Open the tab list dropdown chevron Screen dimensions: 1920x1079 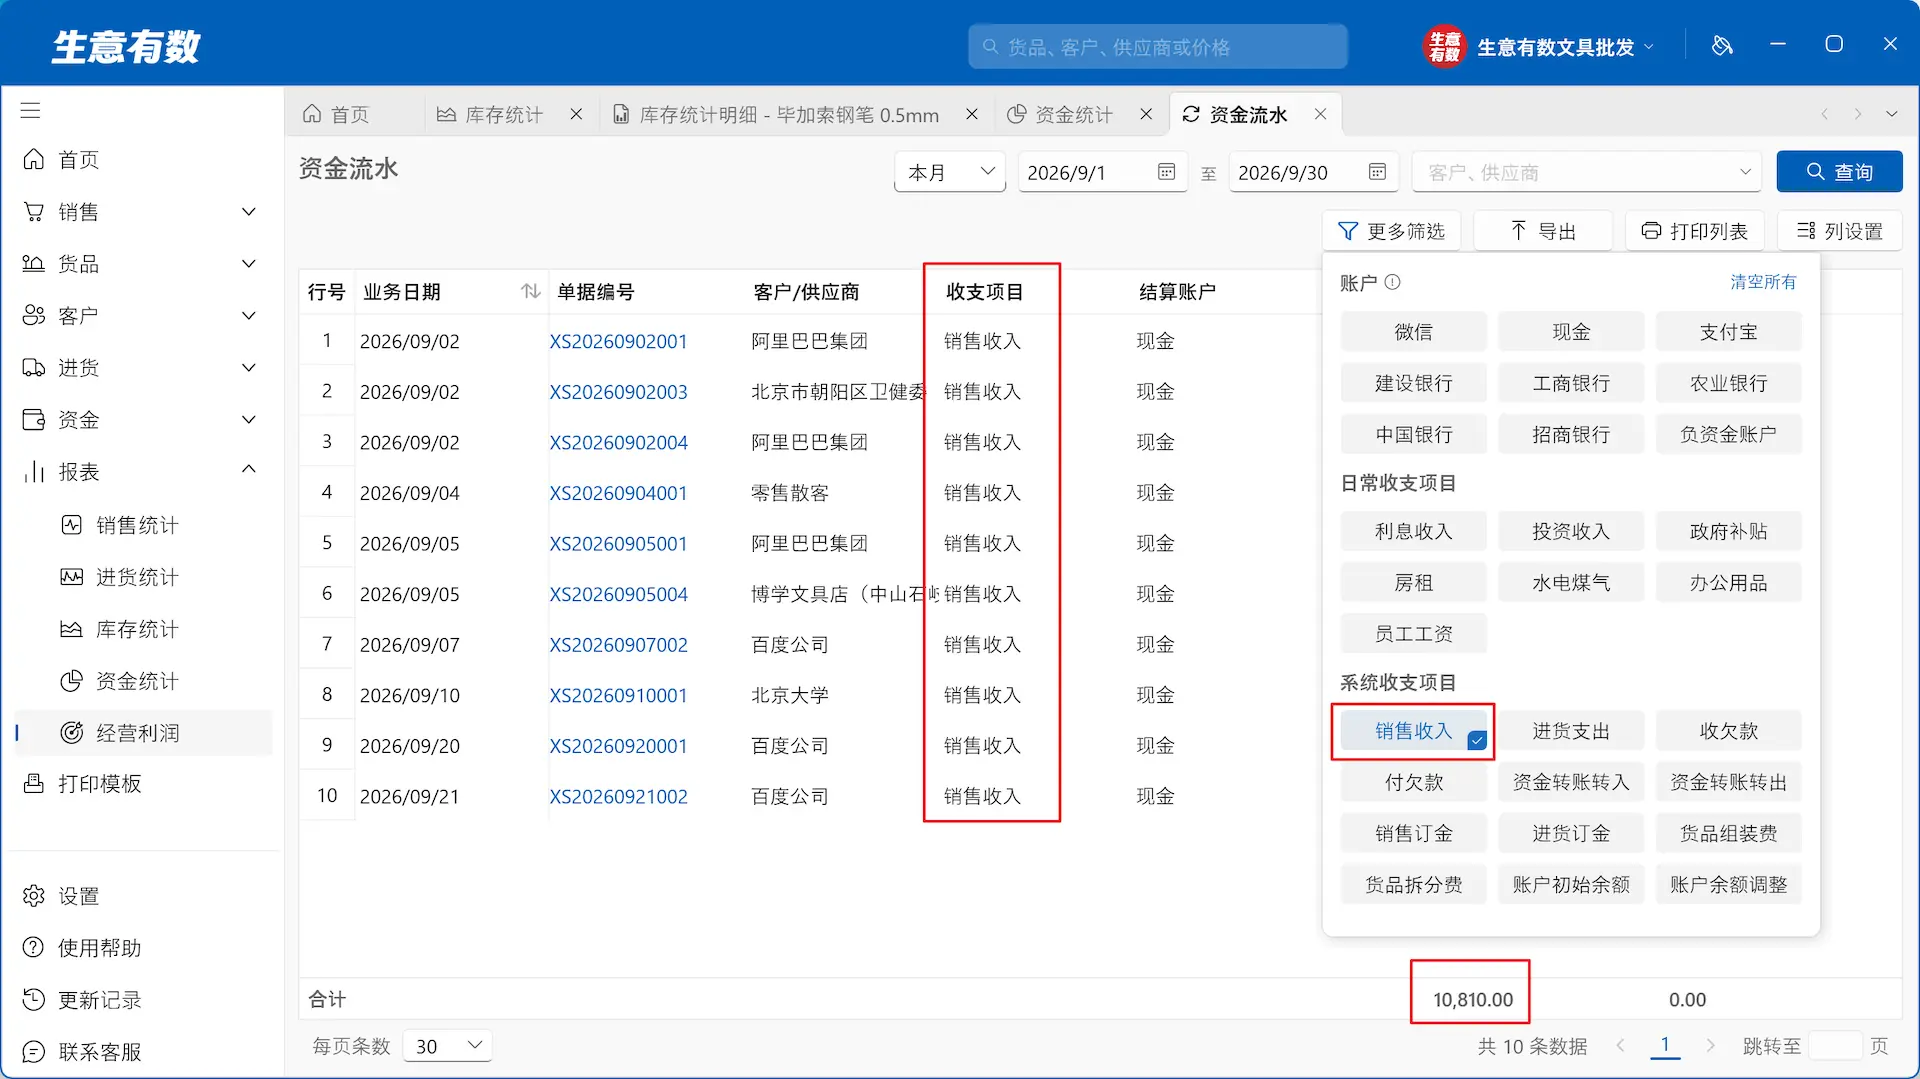1891,114
